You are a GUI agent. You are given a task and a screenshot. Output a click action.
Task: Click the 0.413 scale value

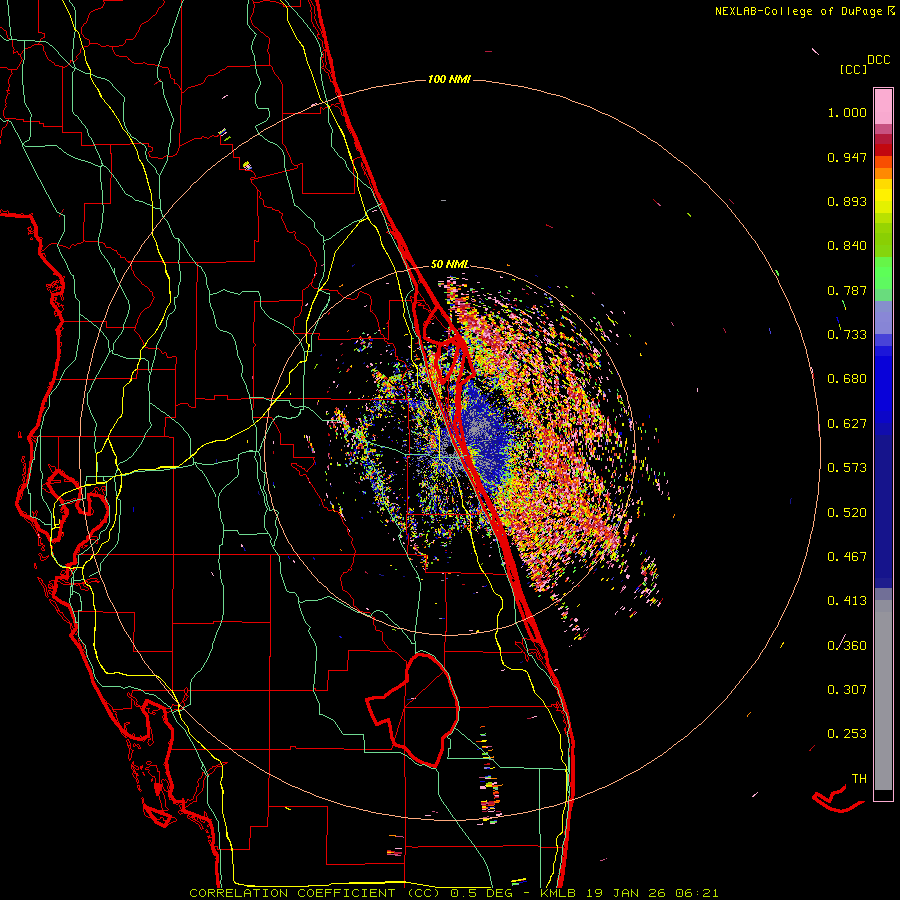click(847, 601)
